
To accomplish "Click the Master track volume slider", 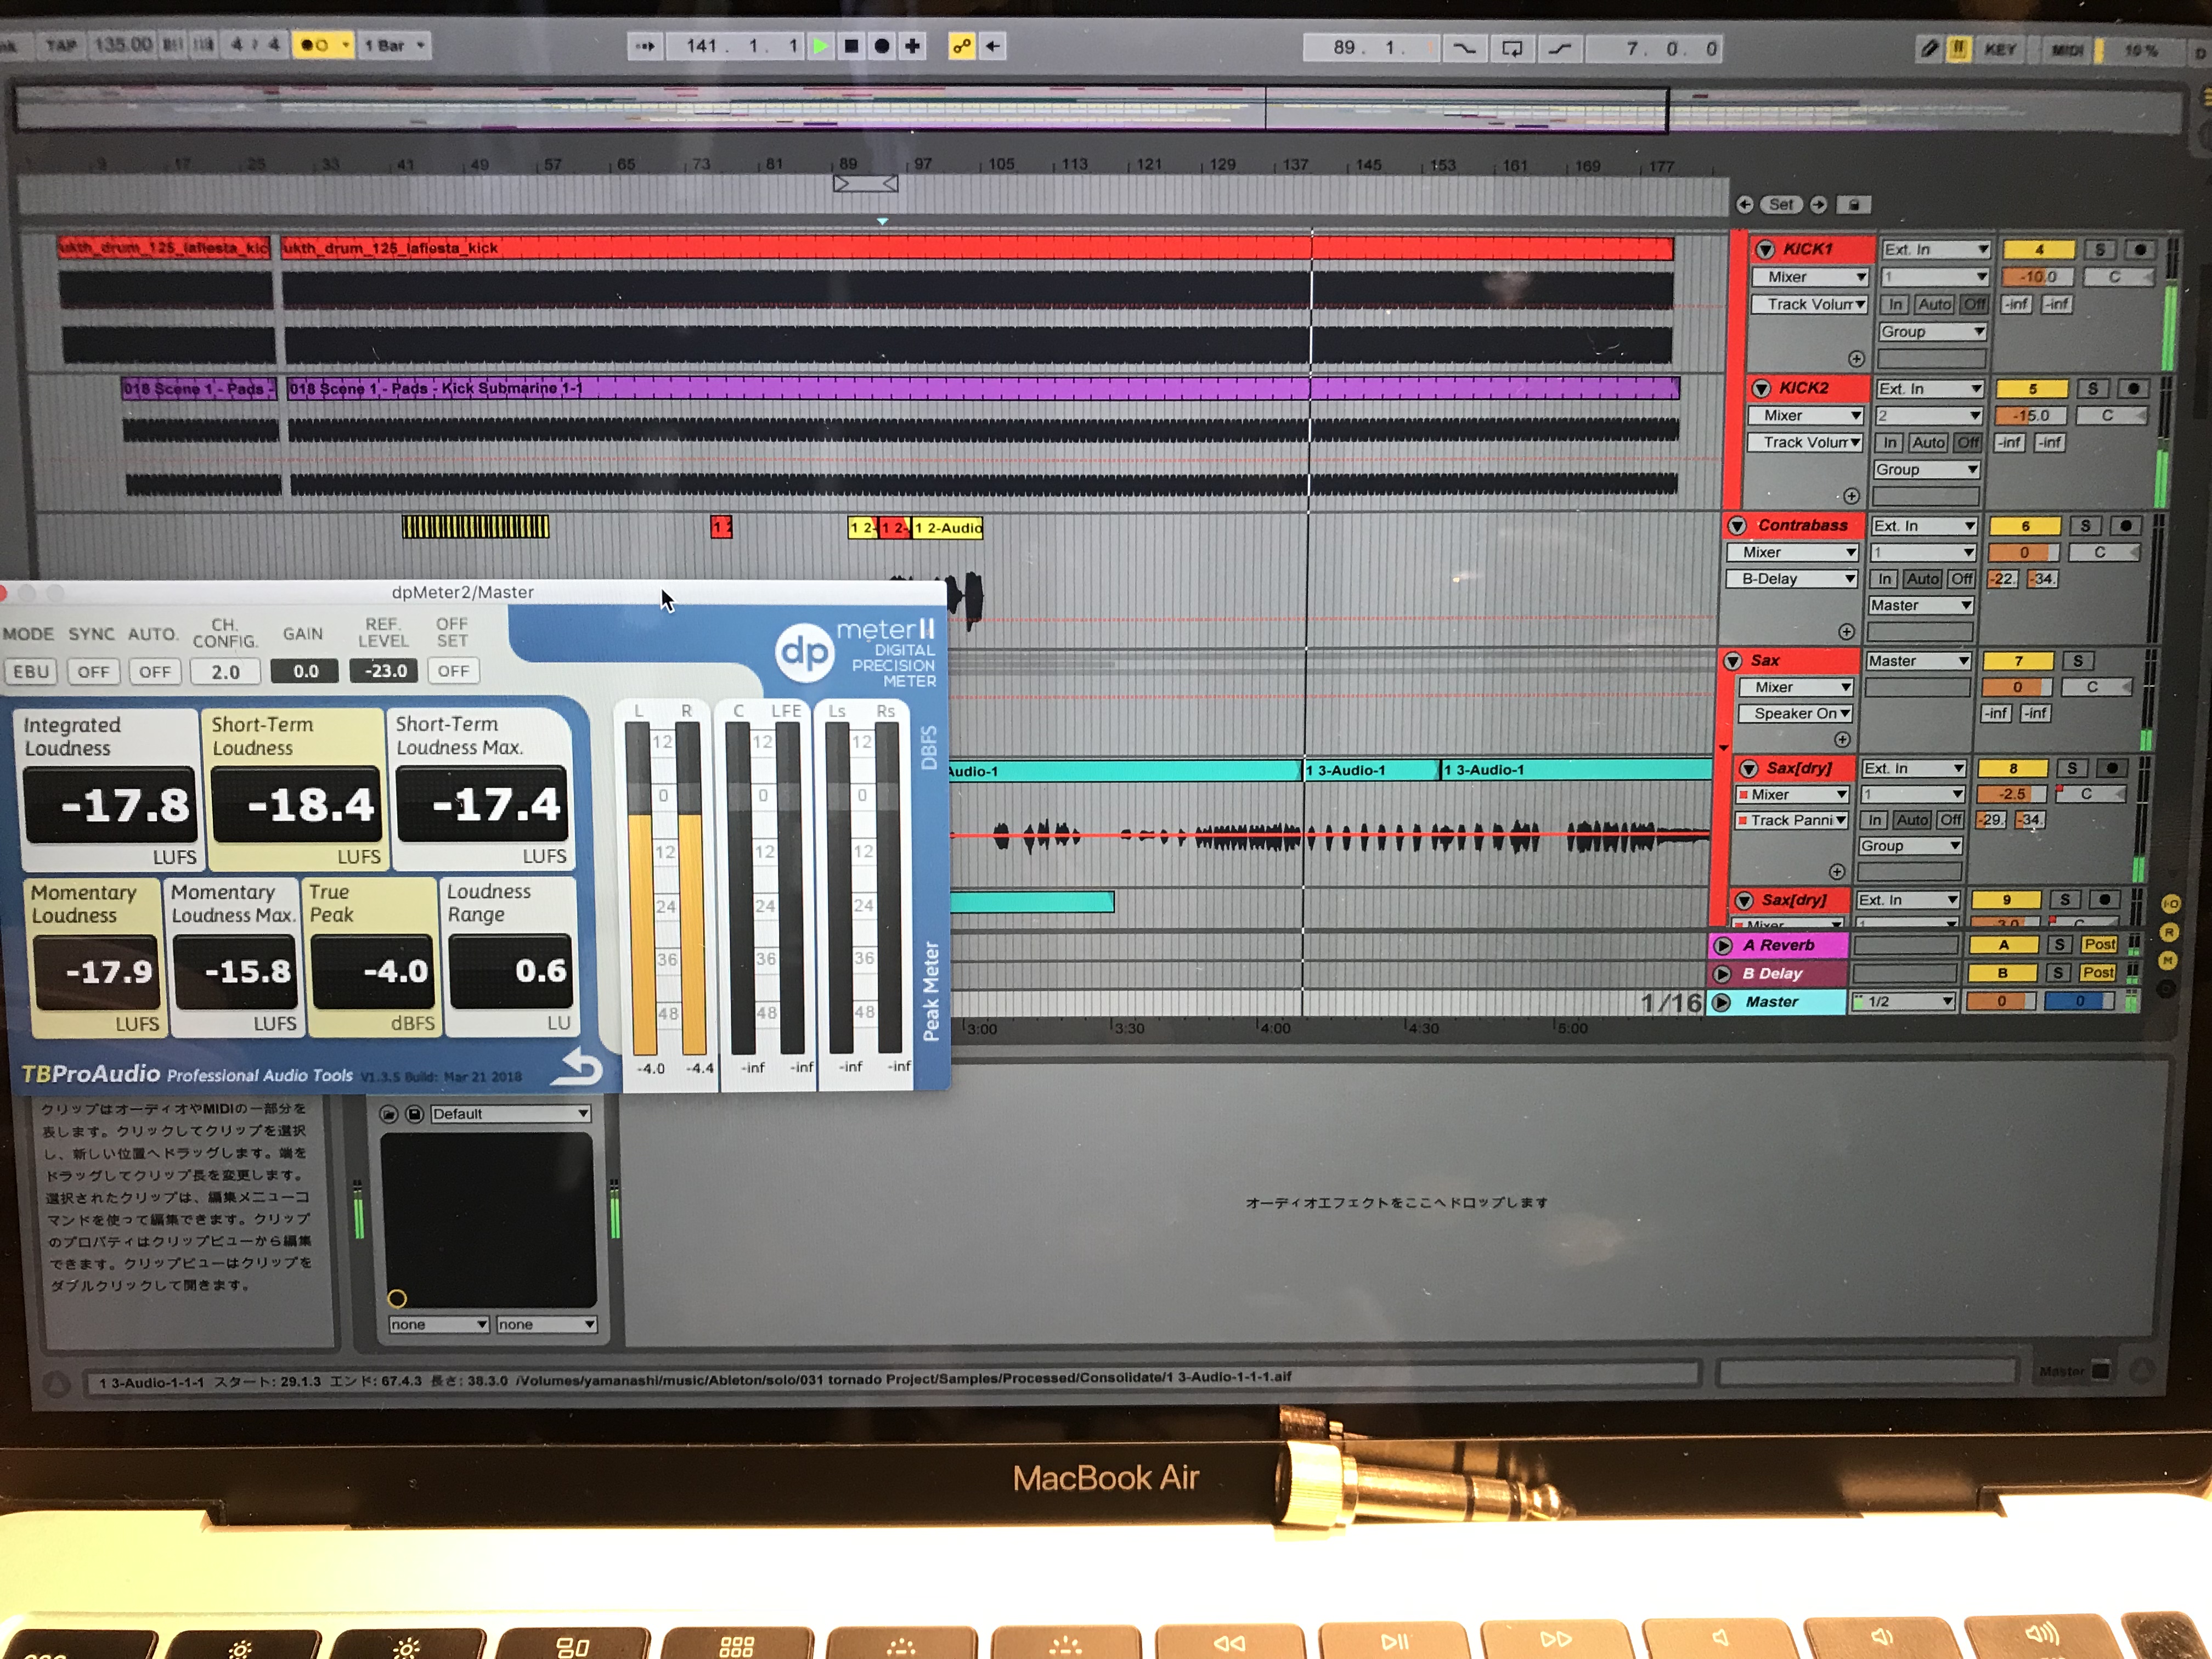I will (2001, 1001).
